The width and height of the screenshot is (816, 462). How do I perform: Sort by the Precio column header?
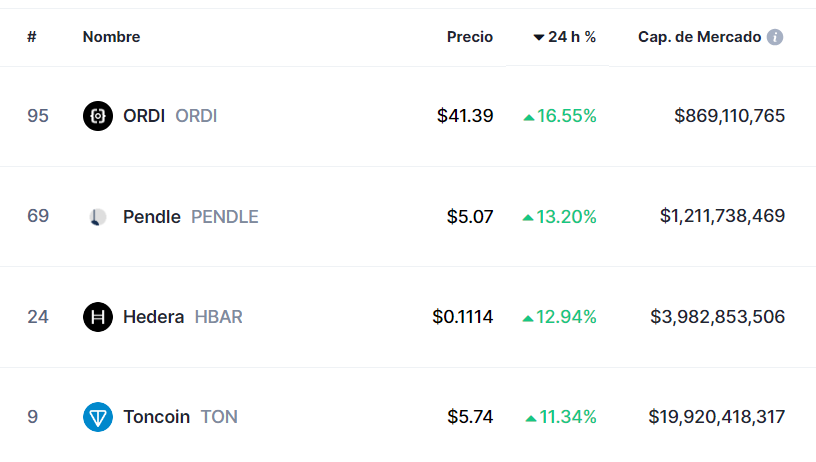point(470,37)
